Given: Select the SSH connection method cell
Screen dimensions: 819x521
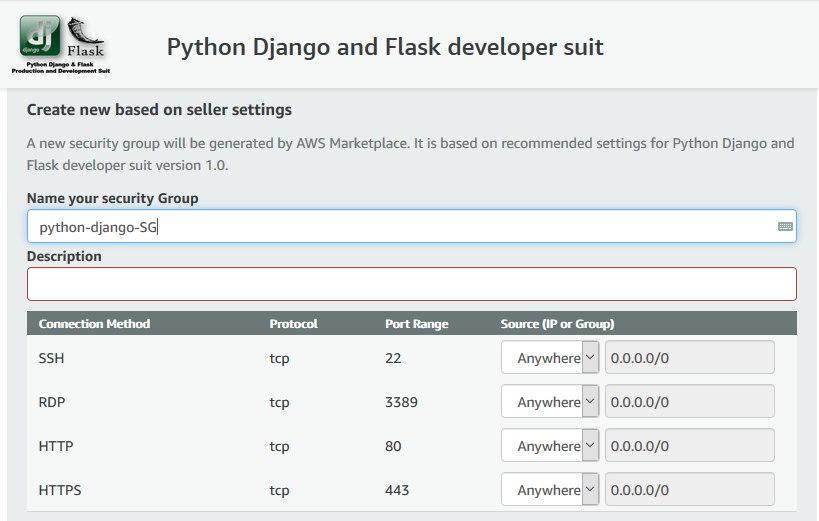Looking at the screenshot, I should coord(51,358).
